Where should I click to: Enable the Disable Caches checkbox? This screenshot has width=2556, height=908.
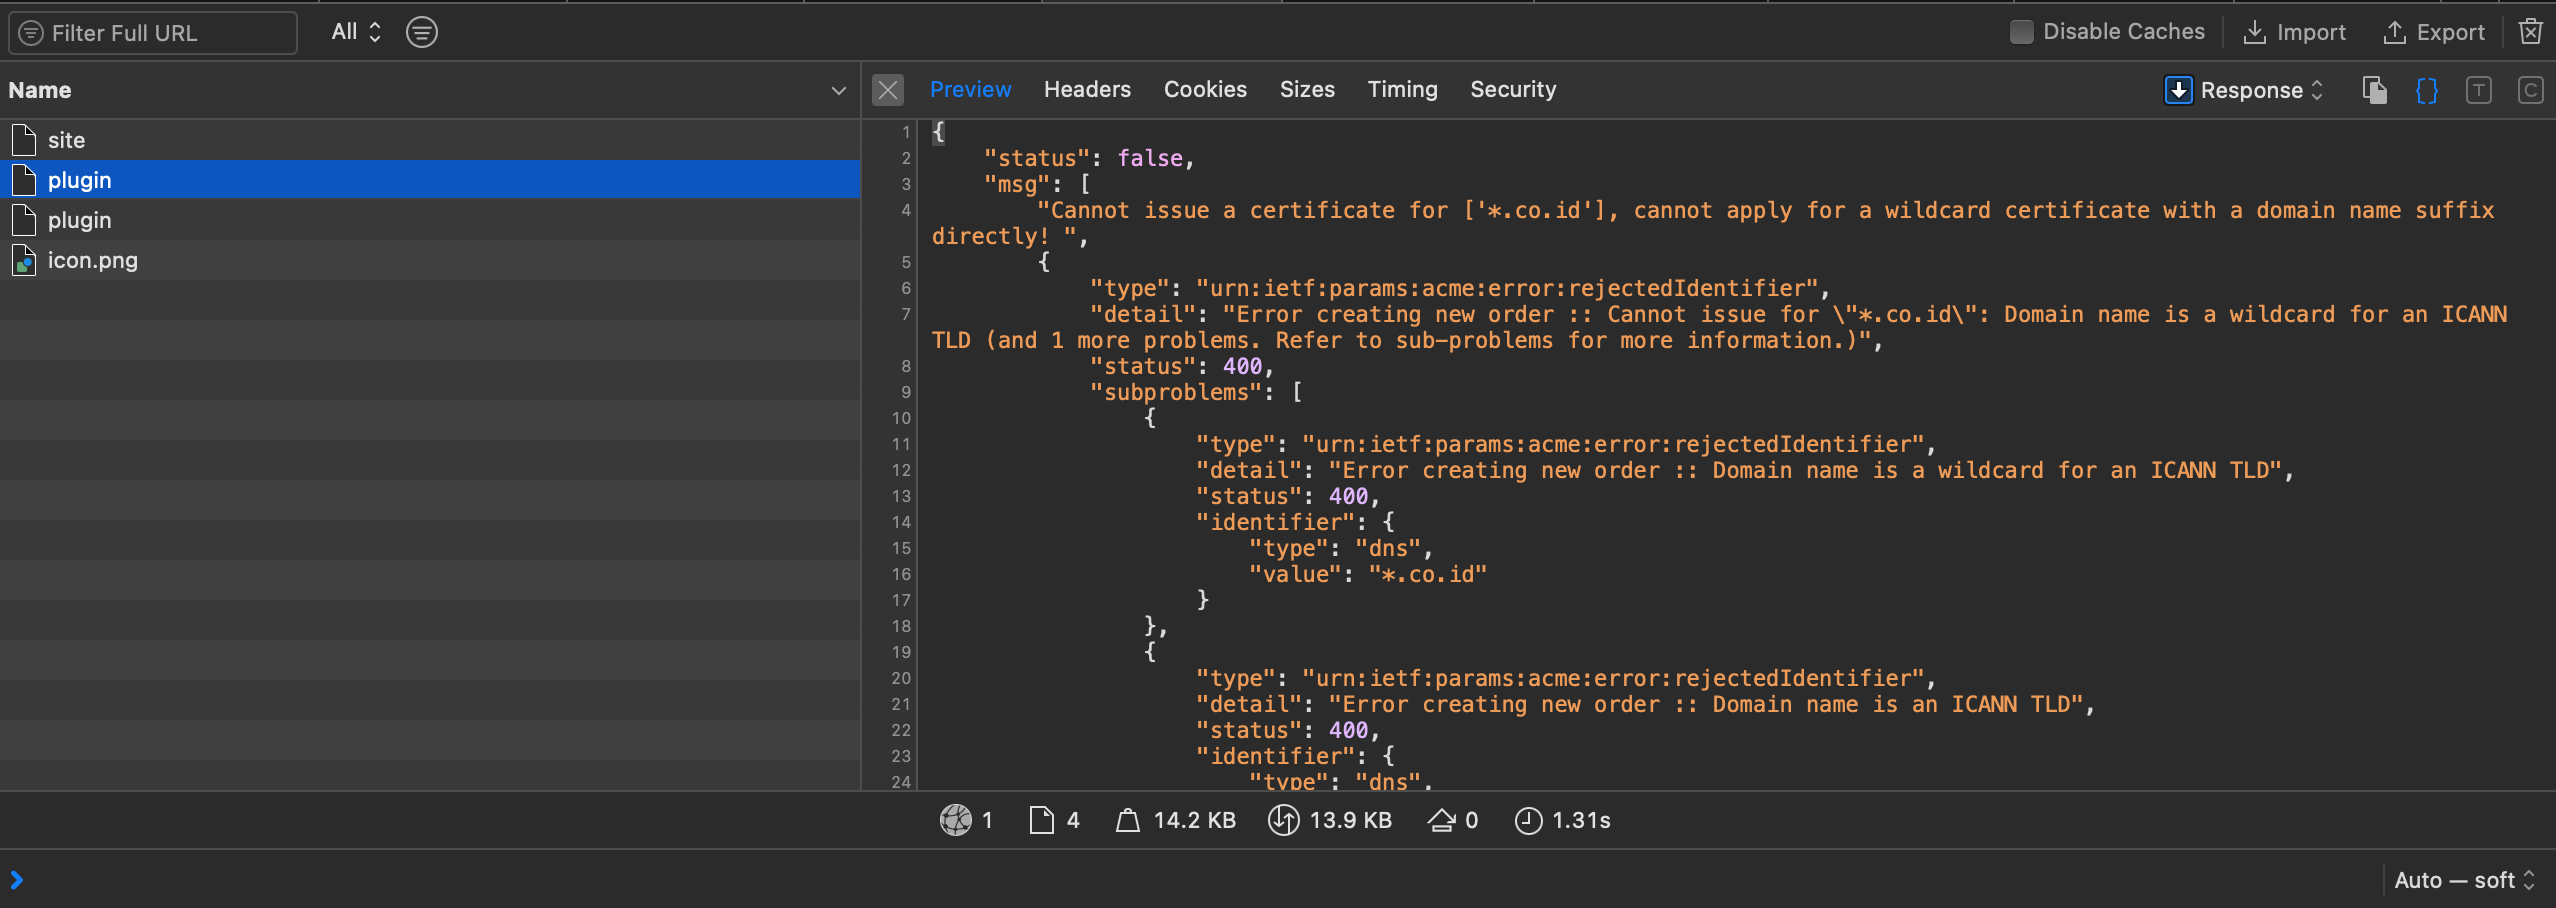coord(2021,32)
